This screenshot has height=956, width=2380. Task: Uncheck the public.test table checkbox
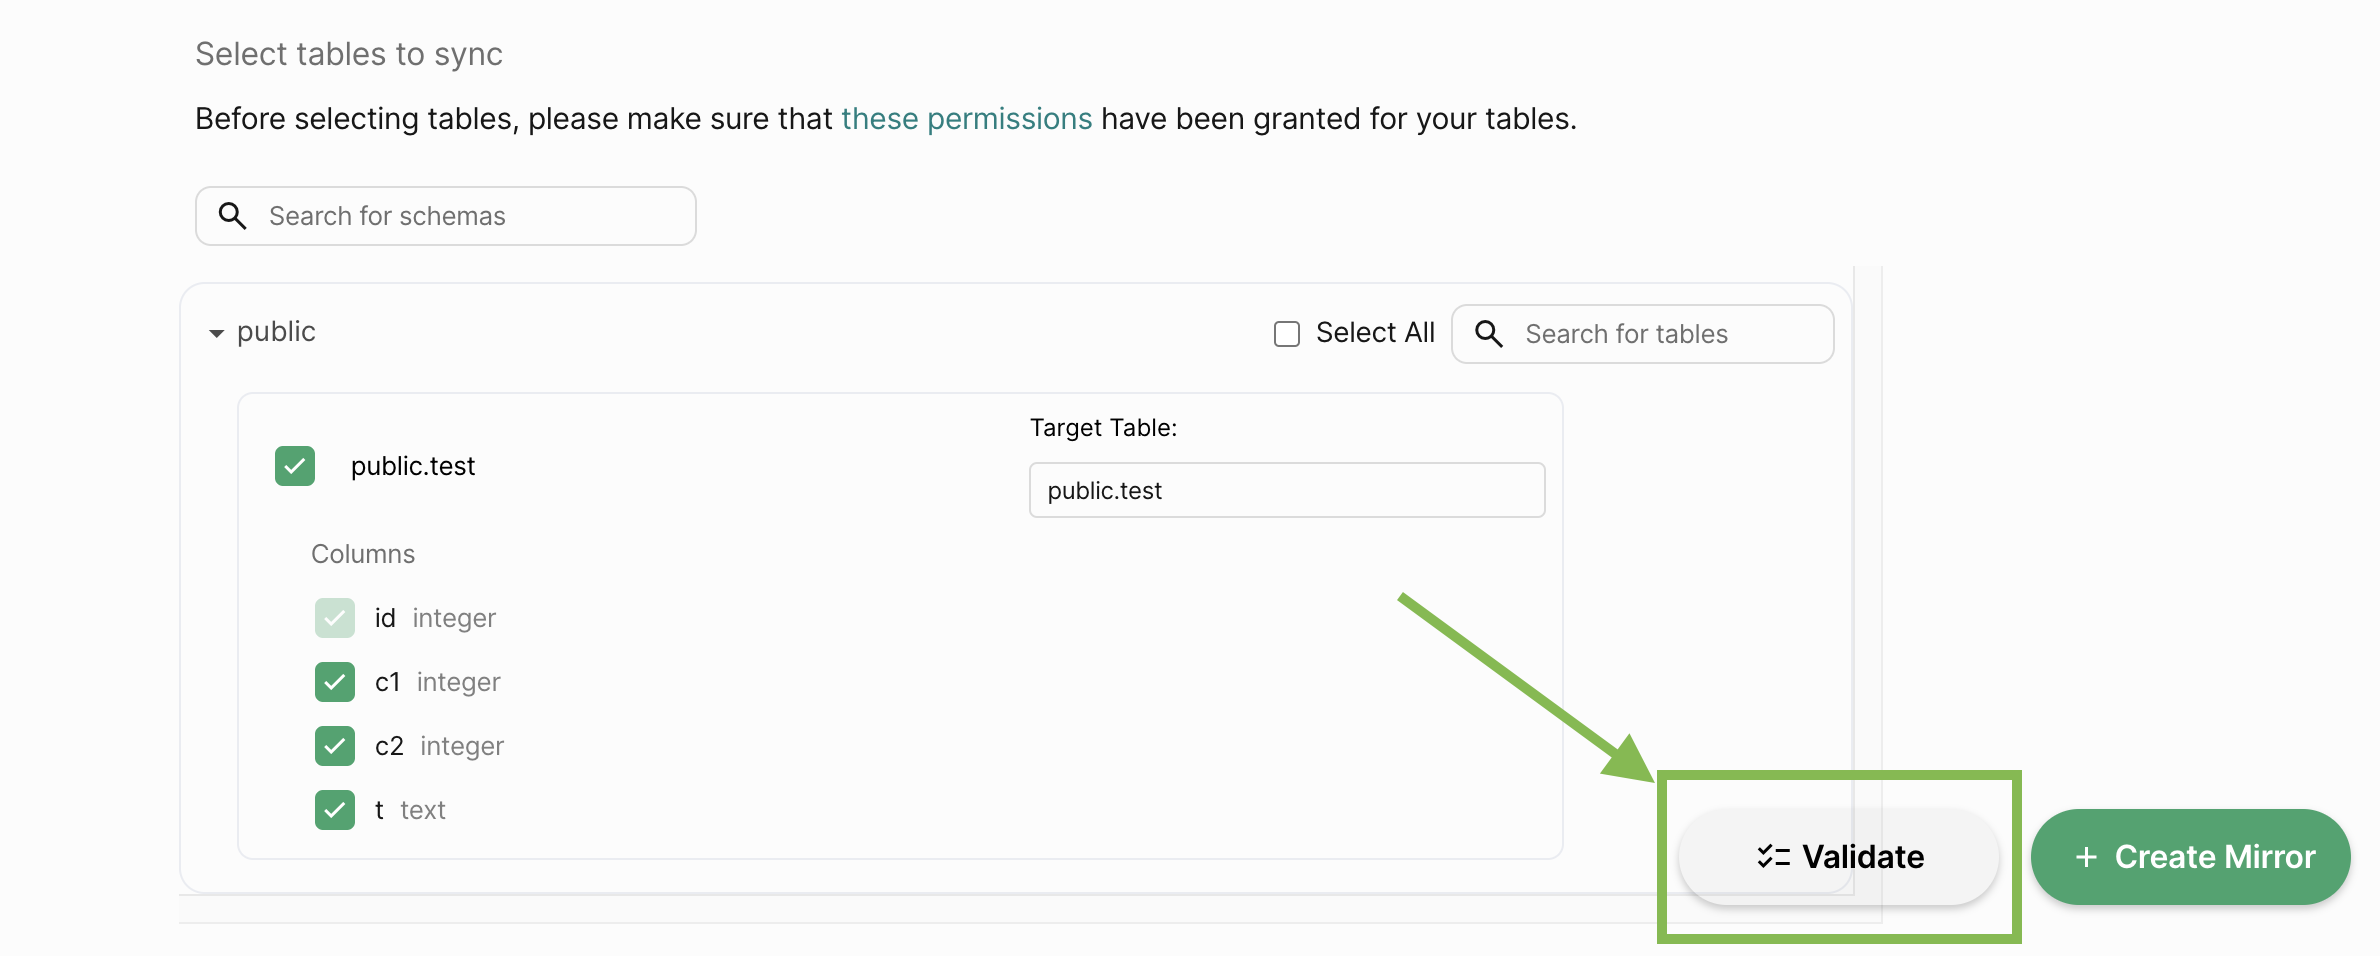[295, 466]
